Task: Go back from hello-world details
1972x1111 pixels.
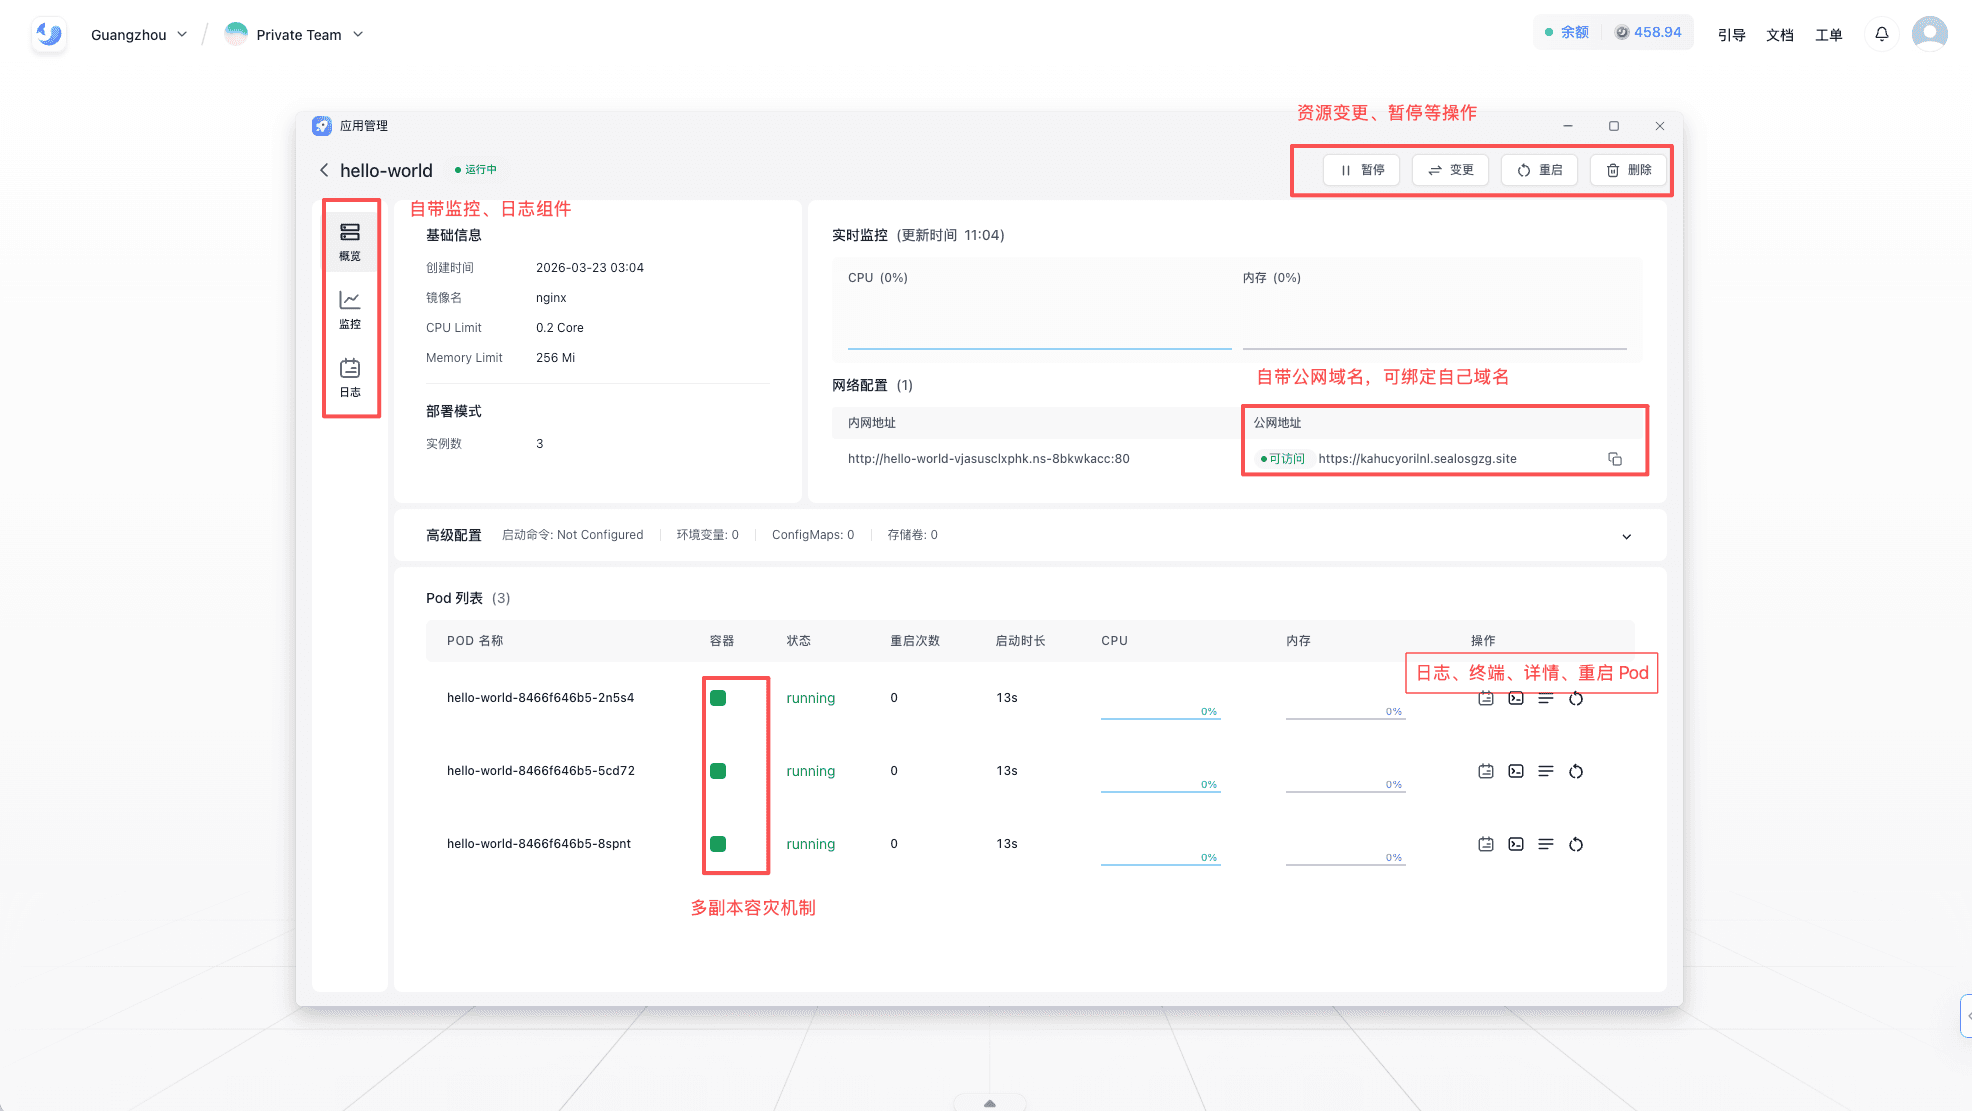Action: pos(324,170)
